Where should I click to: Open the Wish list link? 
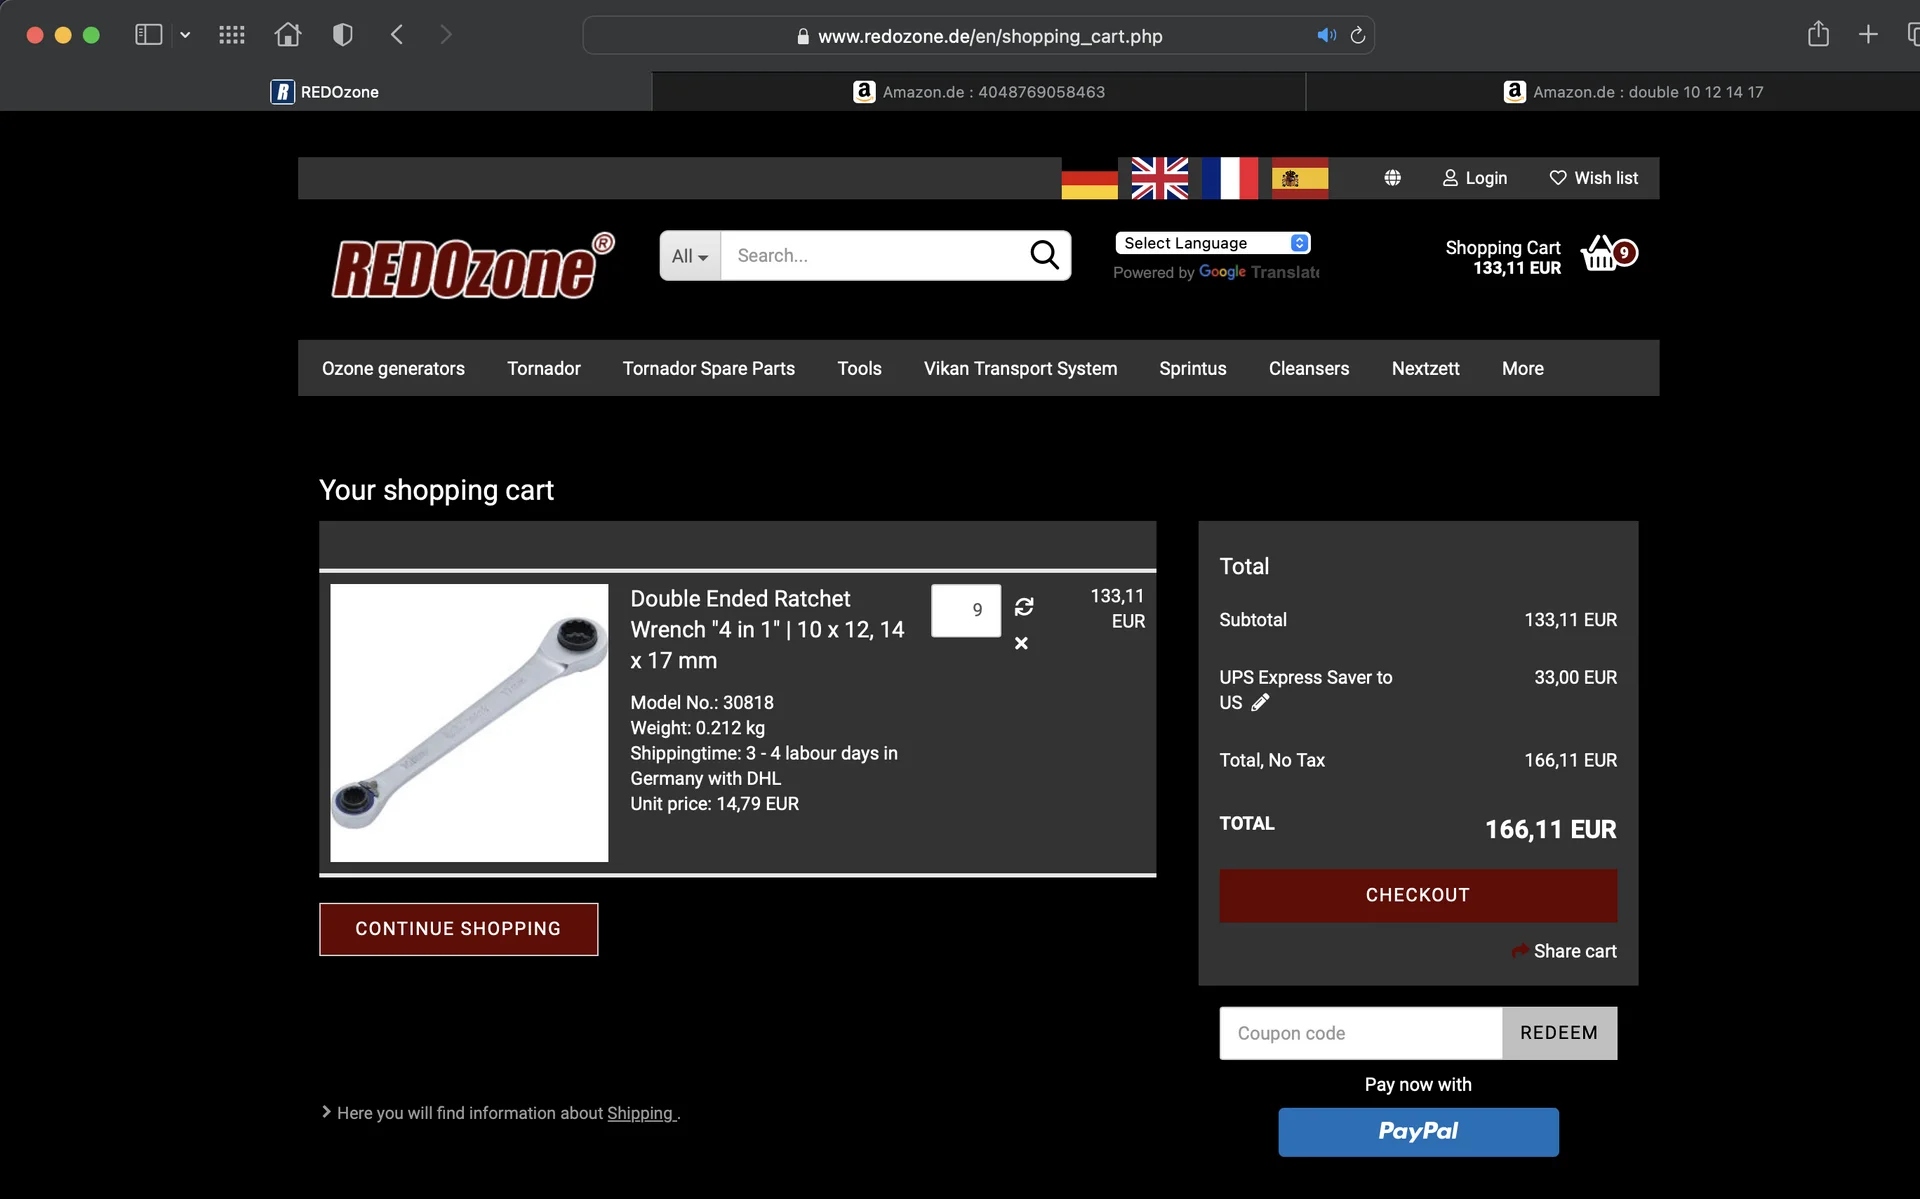point(1594,178)
